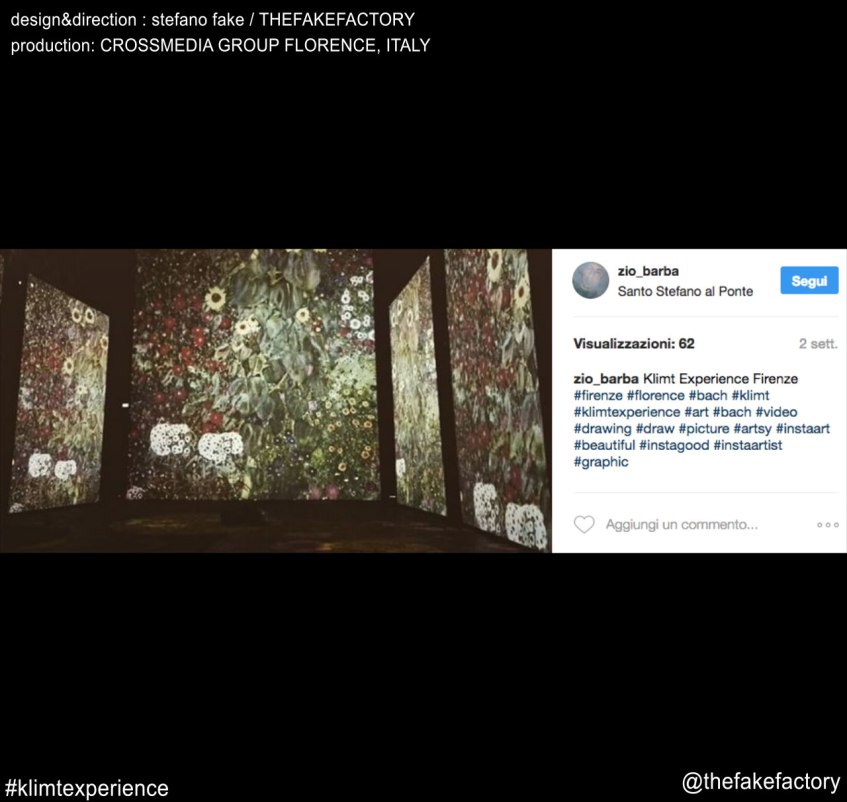Open the #florence hashtag

click(656, 395)
